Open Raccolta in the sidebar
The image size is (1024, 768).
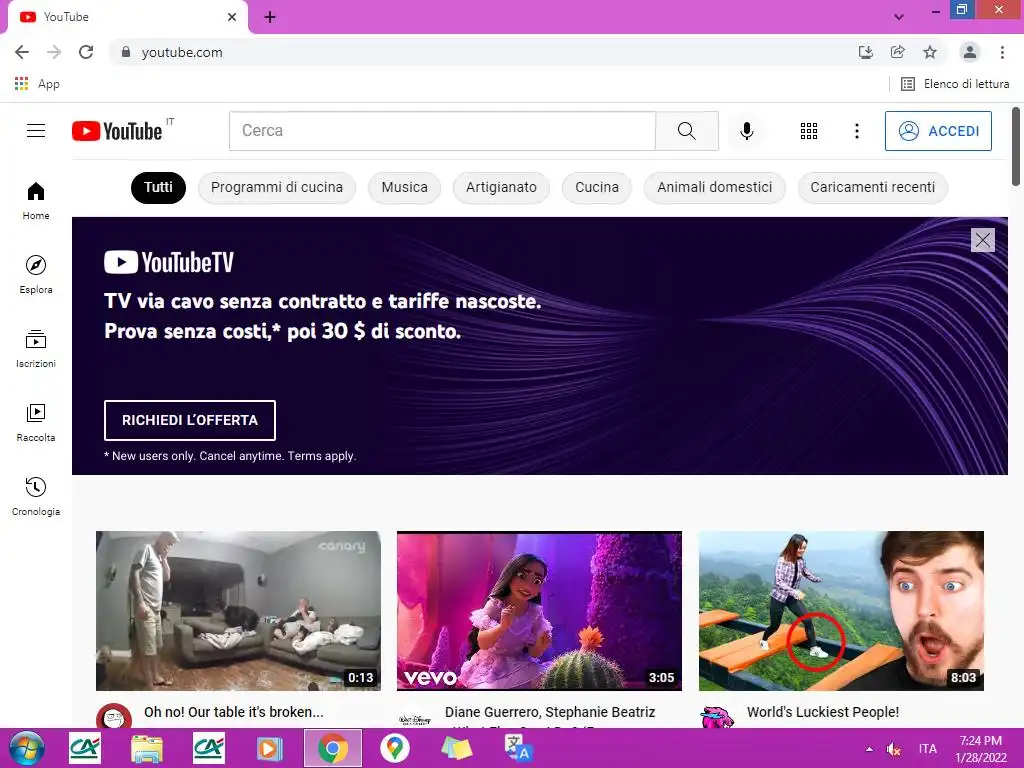click(x=36, y=423)
